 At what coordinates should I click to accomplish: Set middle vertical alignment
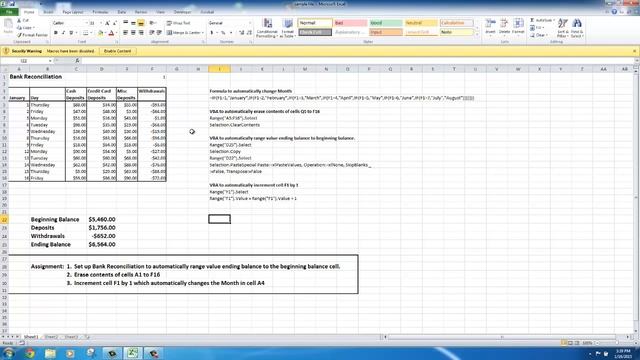(x=133, y=23)
